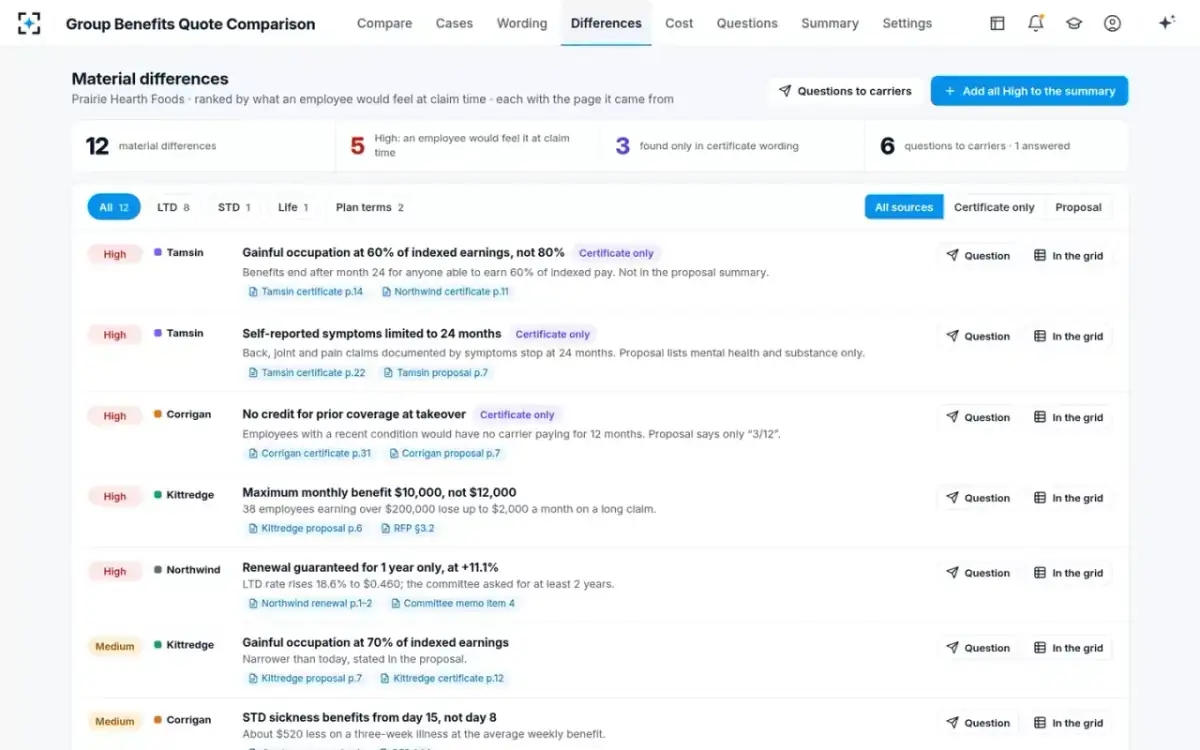Screen dimensions: 1200x750
Task: Open the user account icon
Action: 1112,23
